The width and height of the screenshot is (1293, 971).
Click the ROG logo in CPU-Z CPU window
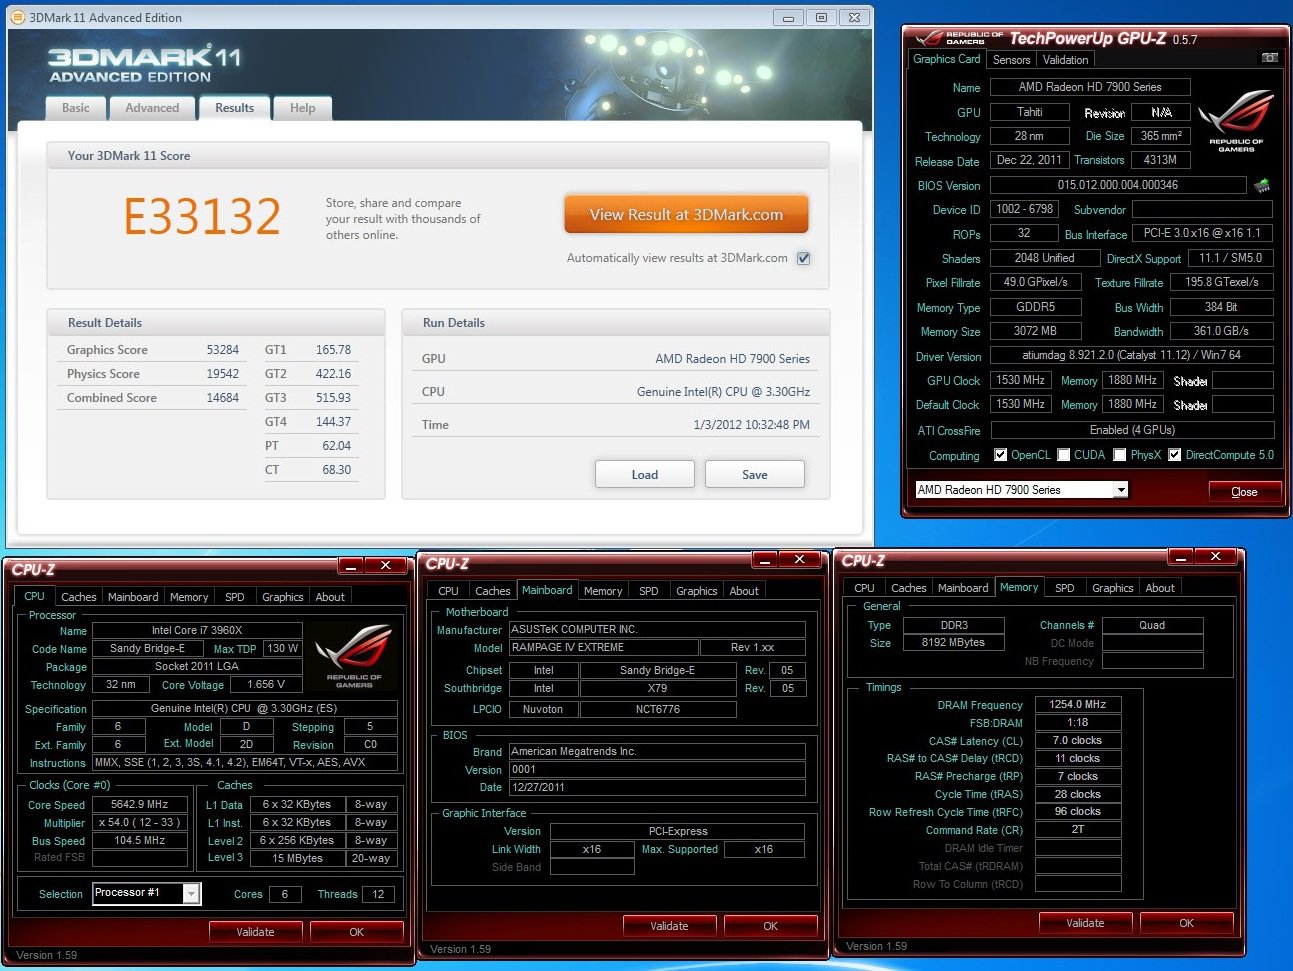coord(354,655)
